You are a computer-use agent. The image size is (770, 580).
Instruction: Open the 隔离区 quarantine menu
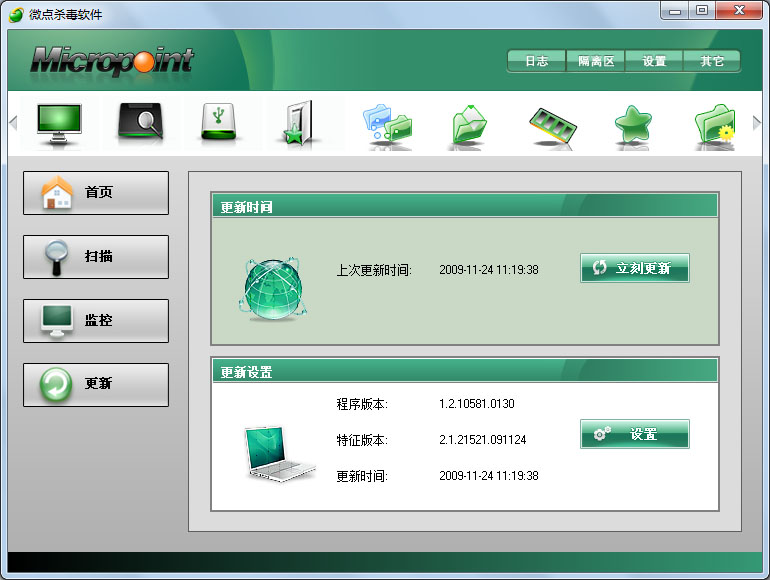tap(596, 61)
